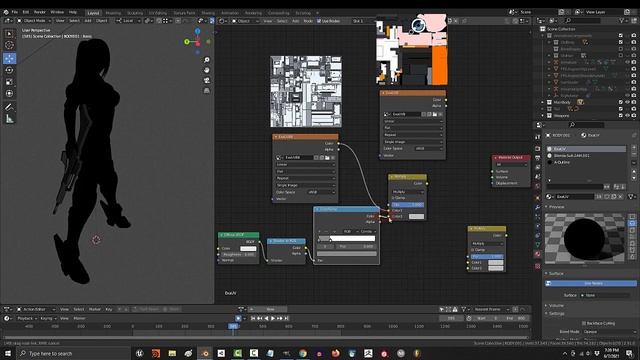The height and width of the screenshot is (360, 640).
Task: Click the viewport zoom magnifier icon
Action: [207, 60]
